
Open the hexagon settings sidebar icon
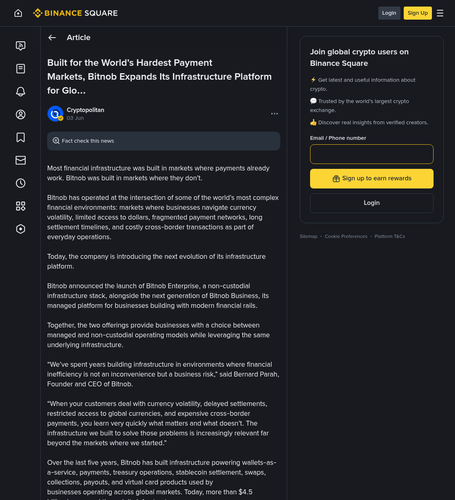[x=21, y=229]
